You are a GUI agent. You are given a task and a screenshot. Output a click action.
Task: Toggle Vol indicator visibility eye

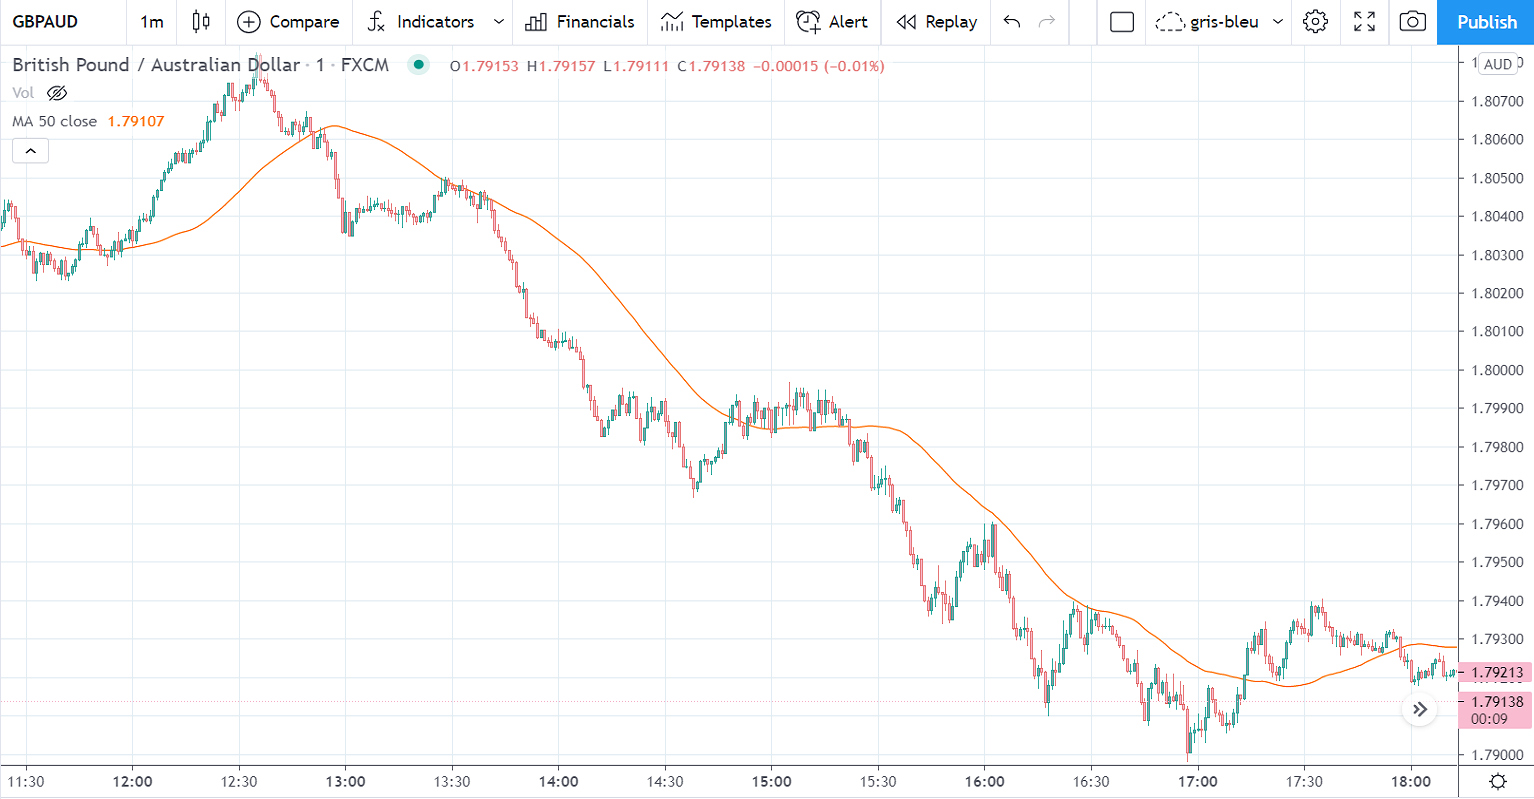pyautogui.click(x=57, y=93)
